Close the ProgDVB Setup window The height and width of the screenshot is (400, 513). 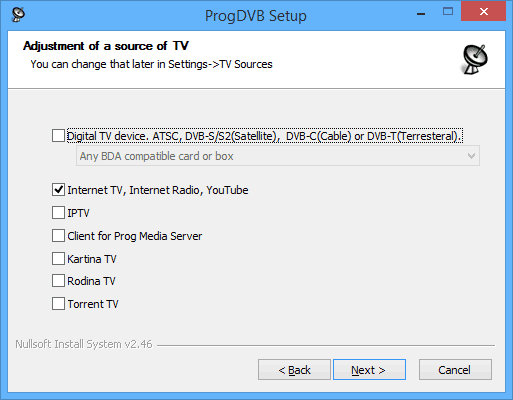point(484,12)
